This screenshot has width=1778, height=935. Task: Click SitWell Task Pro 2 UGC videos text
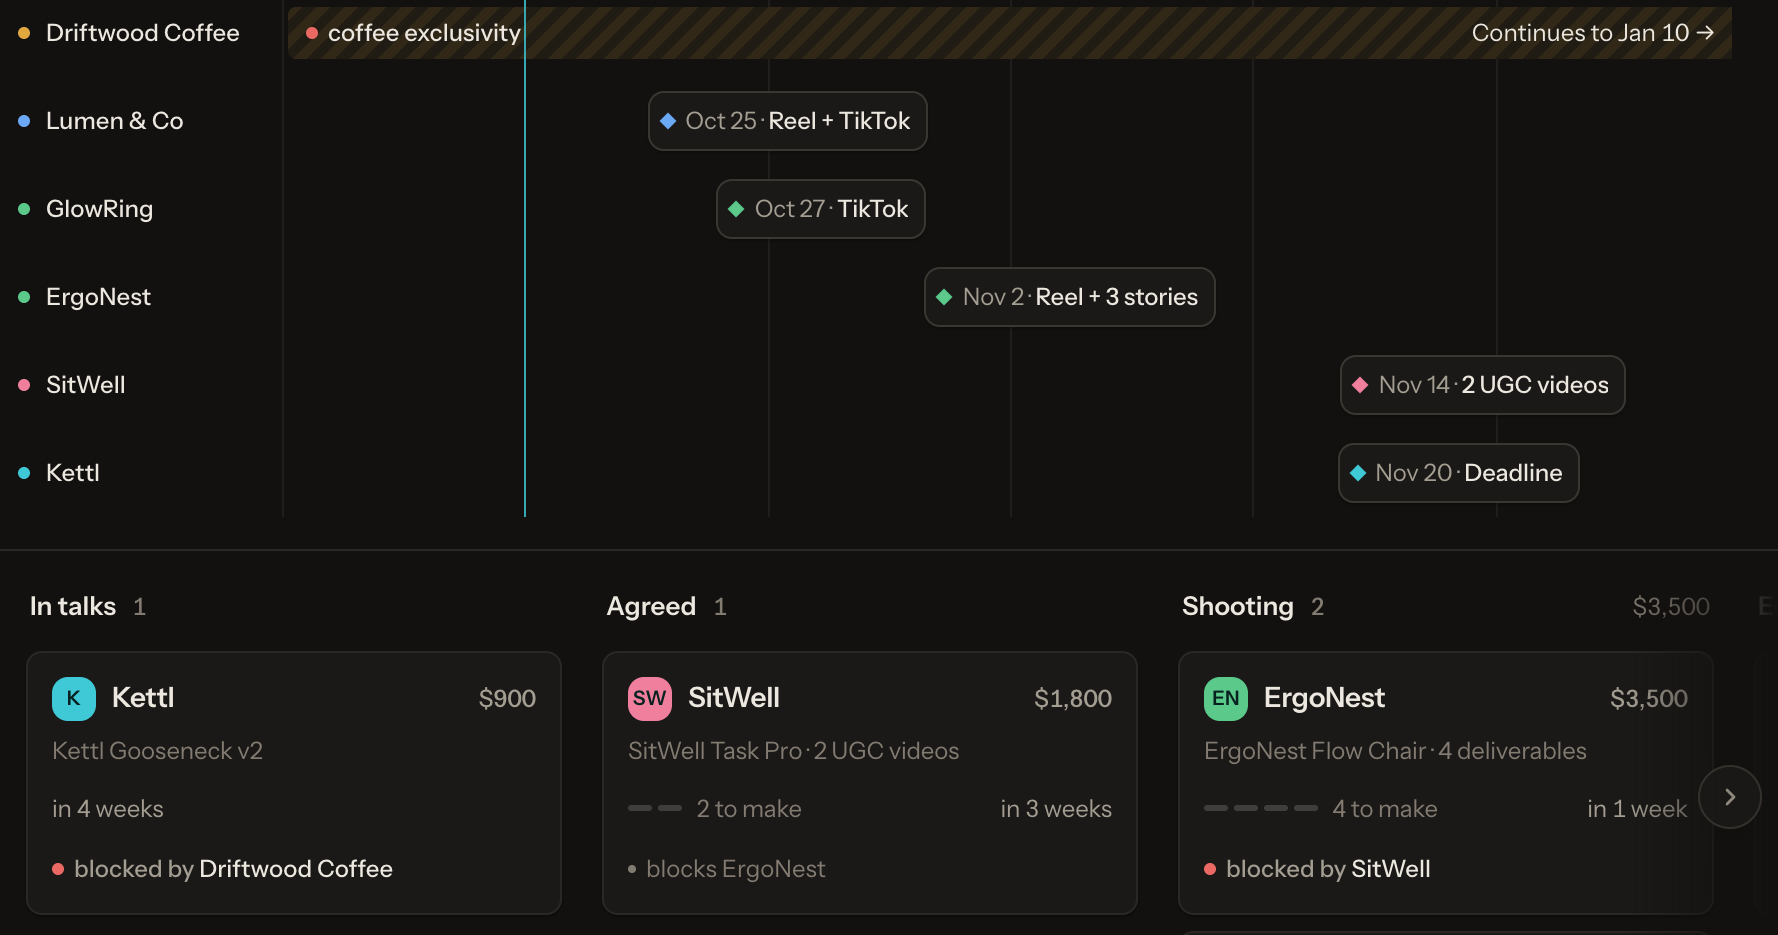[x=794, y=751]
